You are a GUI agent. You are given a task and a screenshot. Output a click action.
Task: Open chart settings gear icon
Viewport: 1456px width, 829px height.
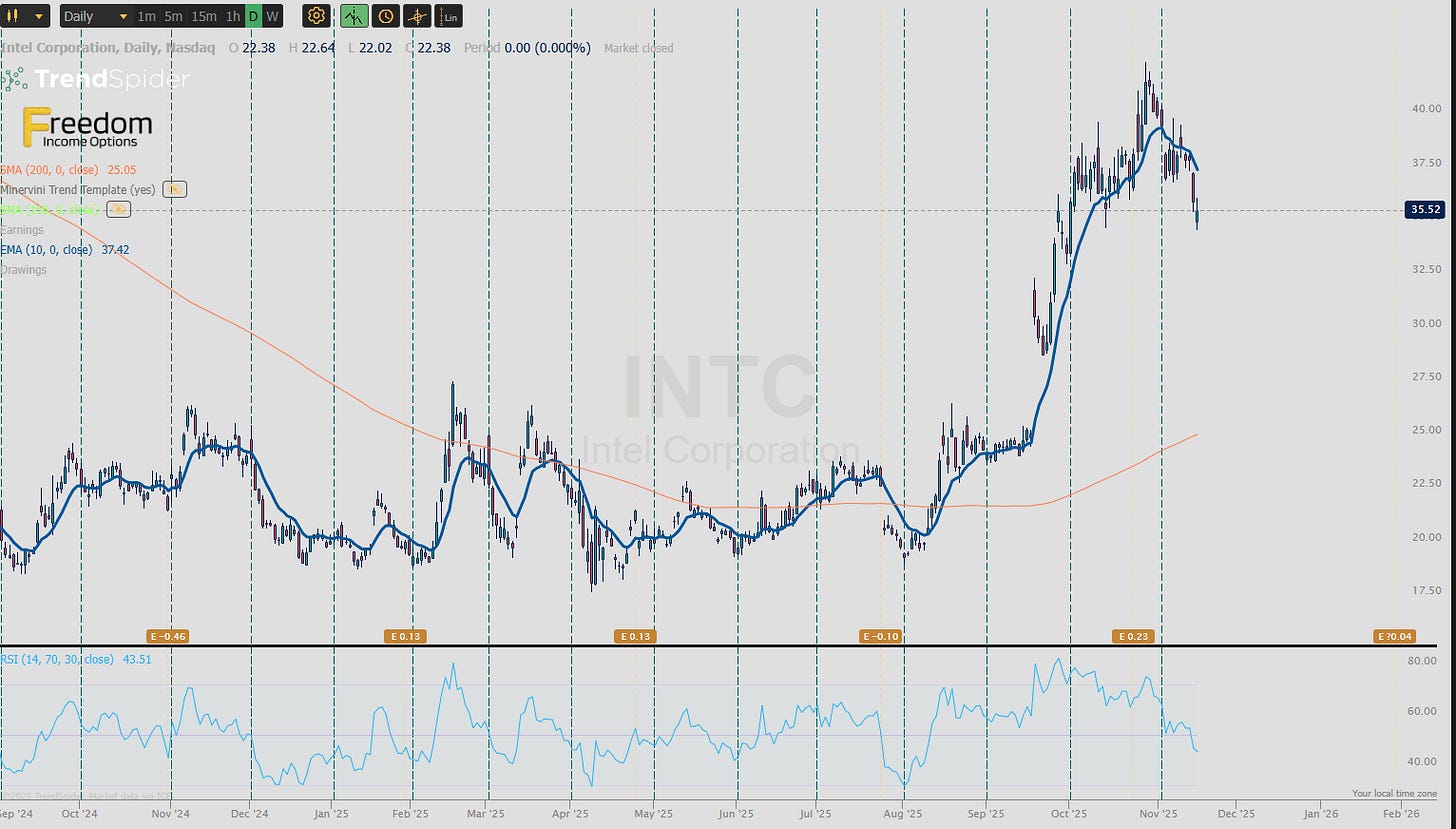click(317, 16)
